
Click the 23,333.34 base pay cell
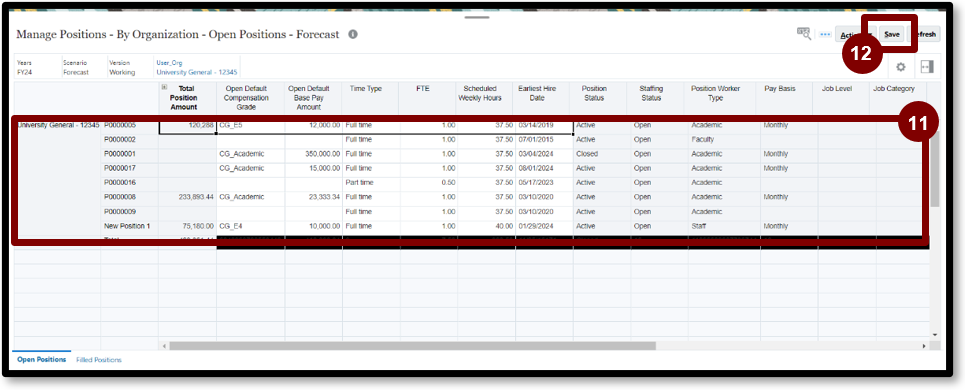(x=313, y=197)
